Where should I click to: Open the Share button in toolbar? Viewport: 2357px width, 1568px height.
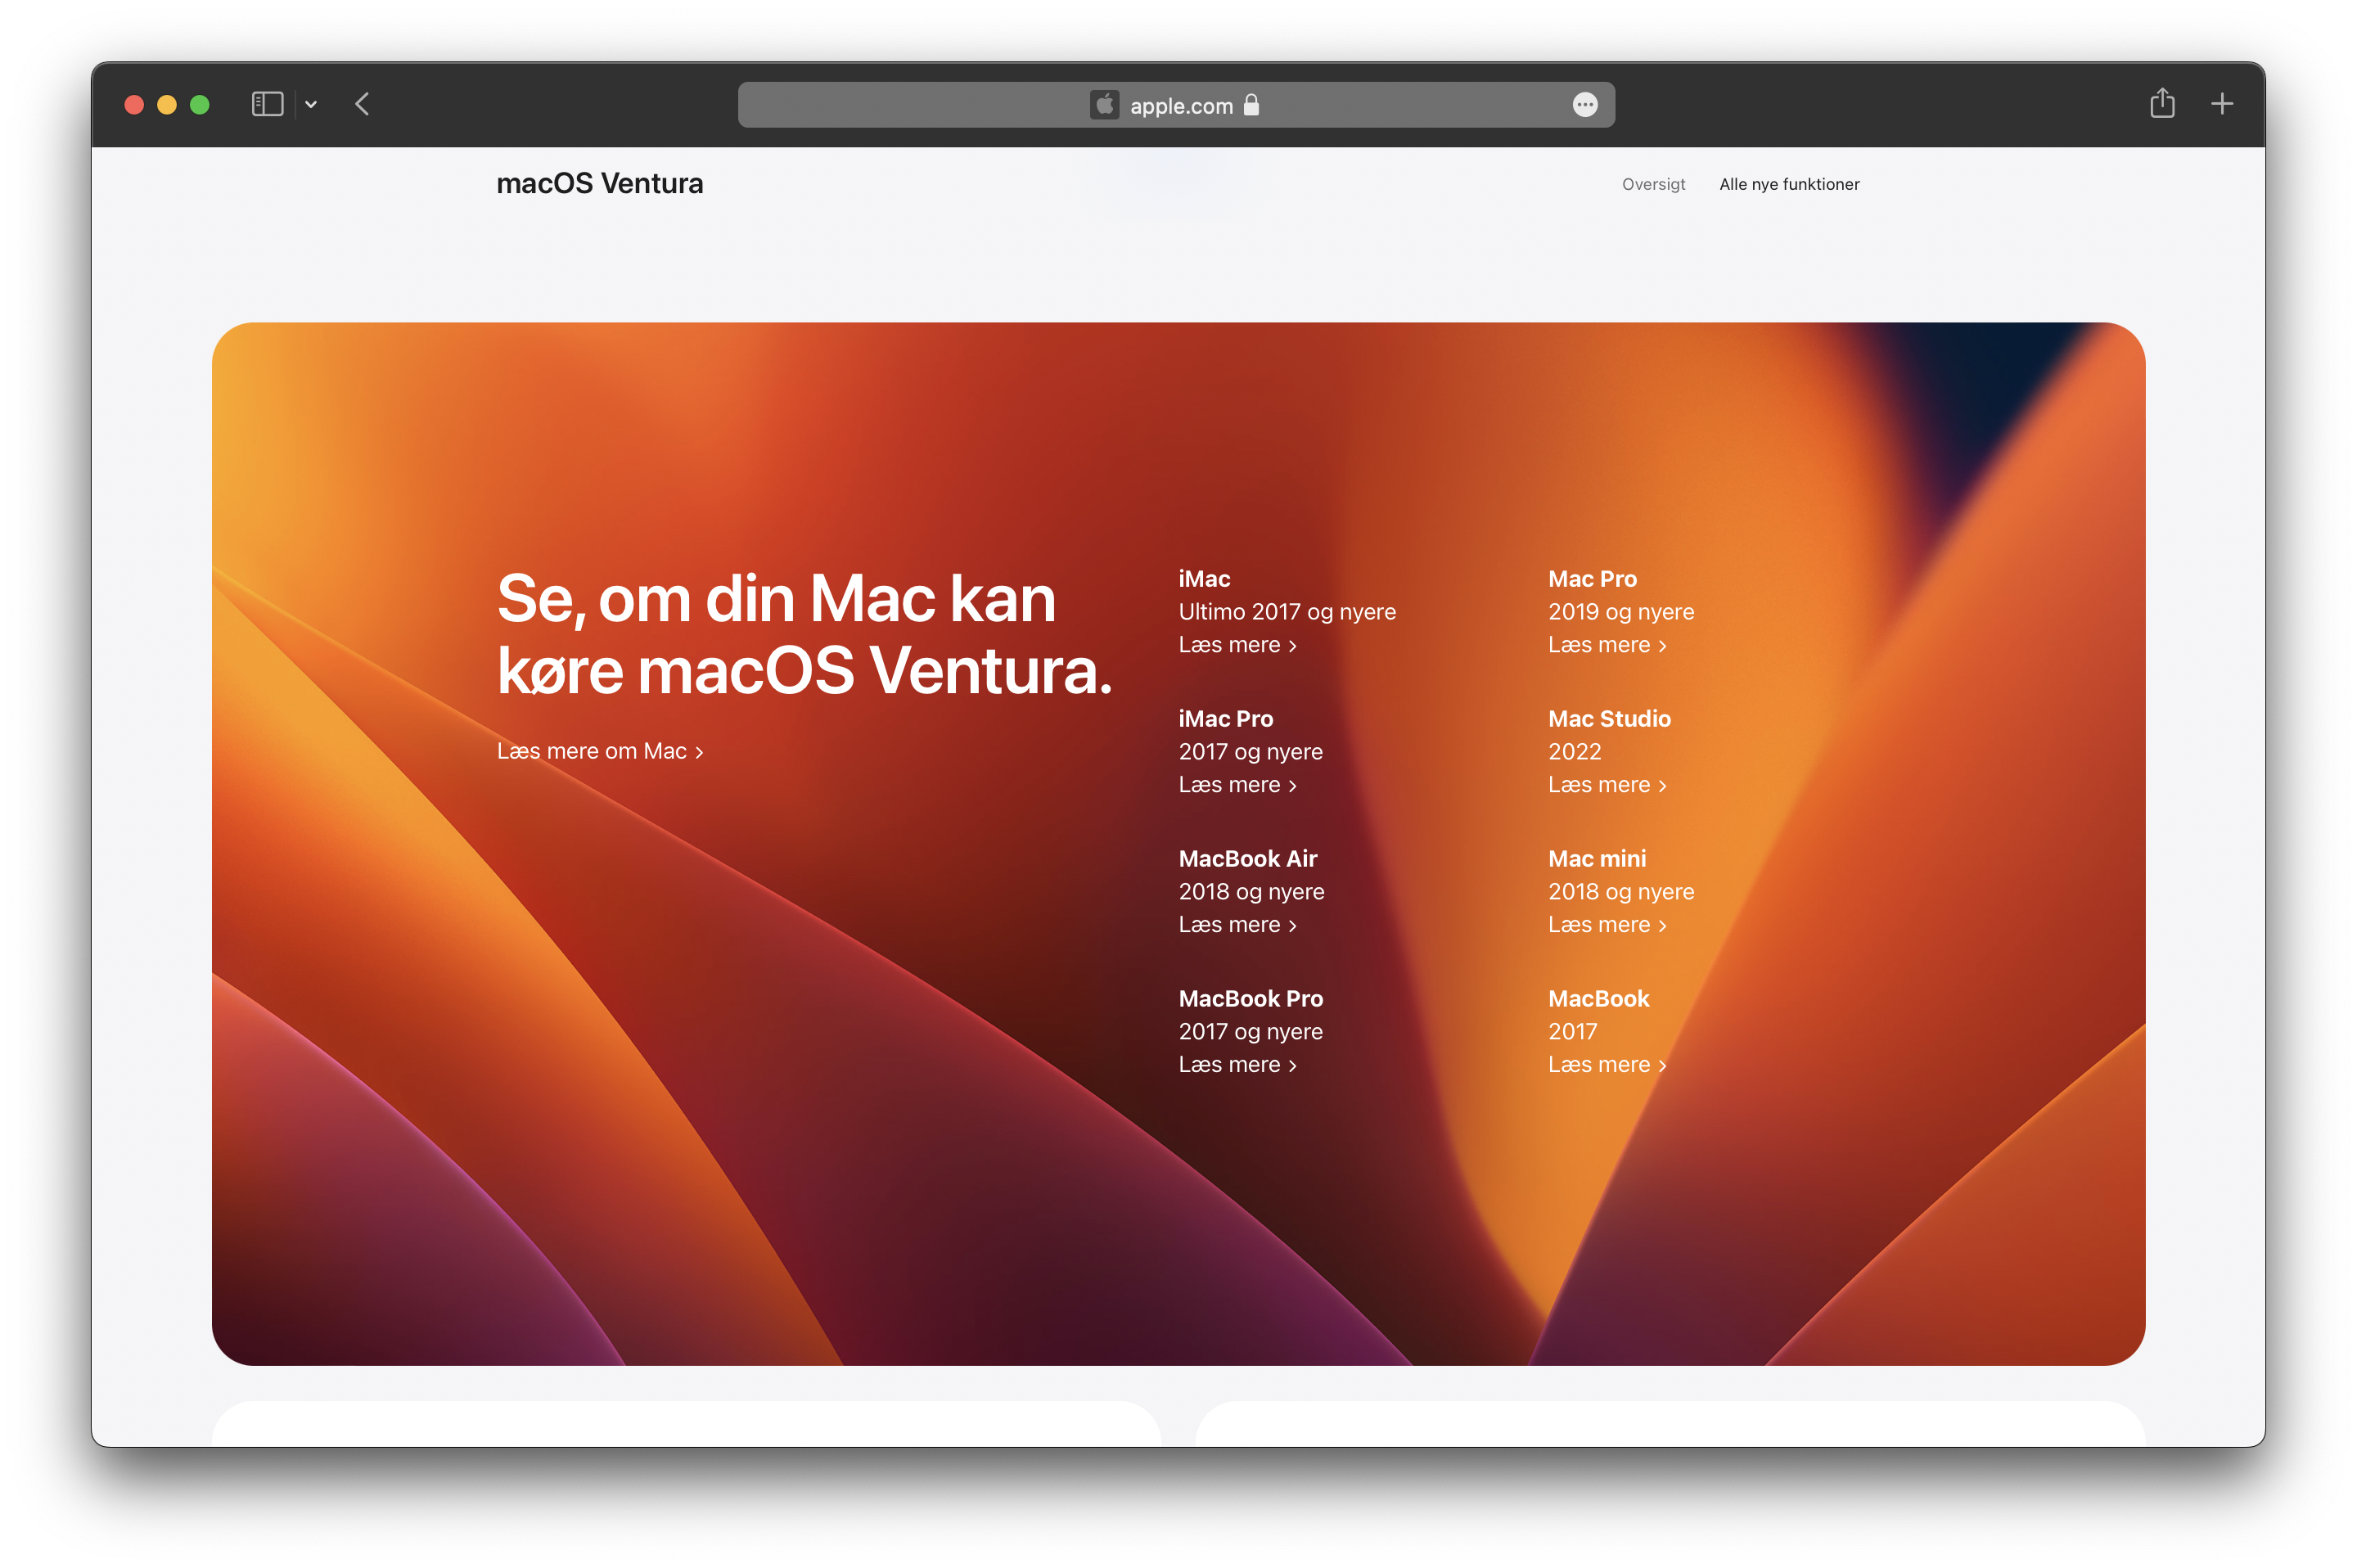tap(2162, 103)
